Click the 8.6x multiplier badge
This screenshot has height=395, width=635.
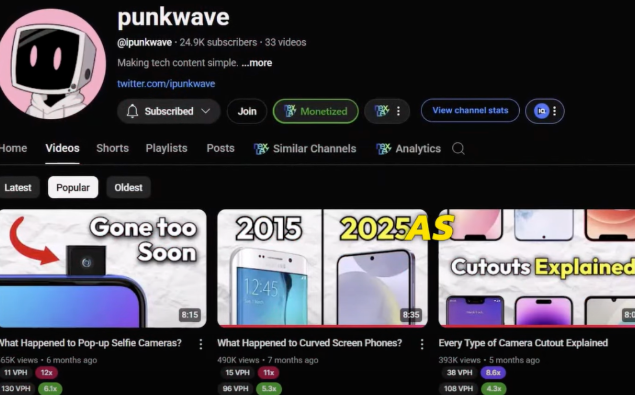tap(493, 373)
